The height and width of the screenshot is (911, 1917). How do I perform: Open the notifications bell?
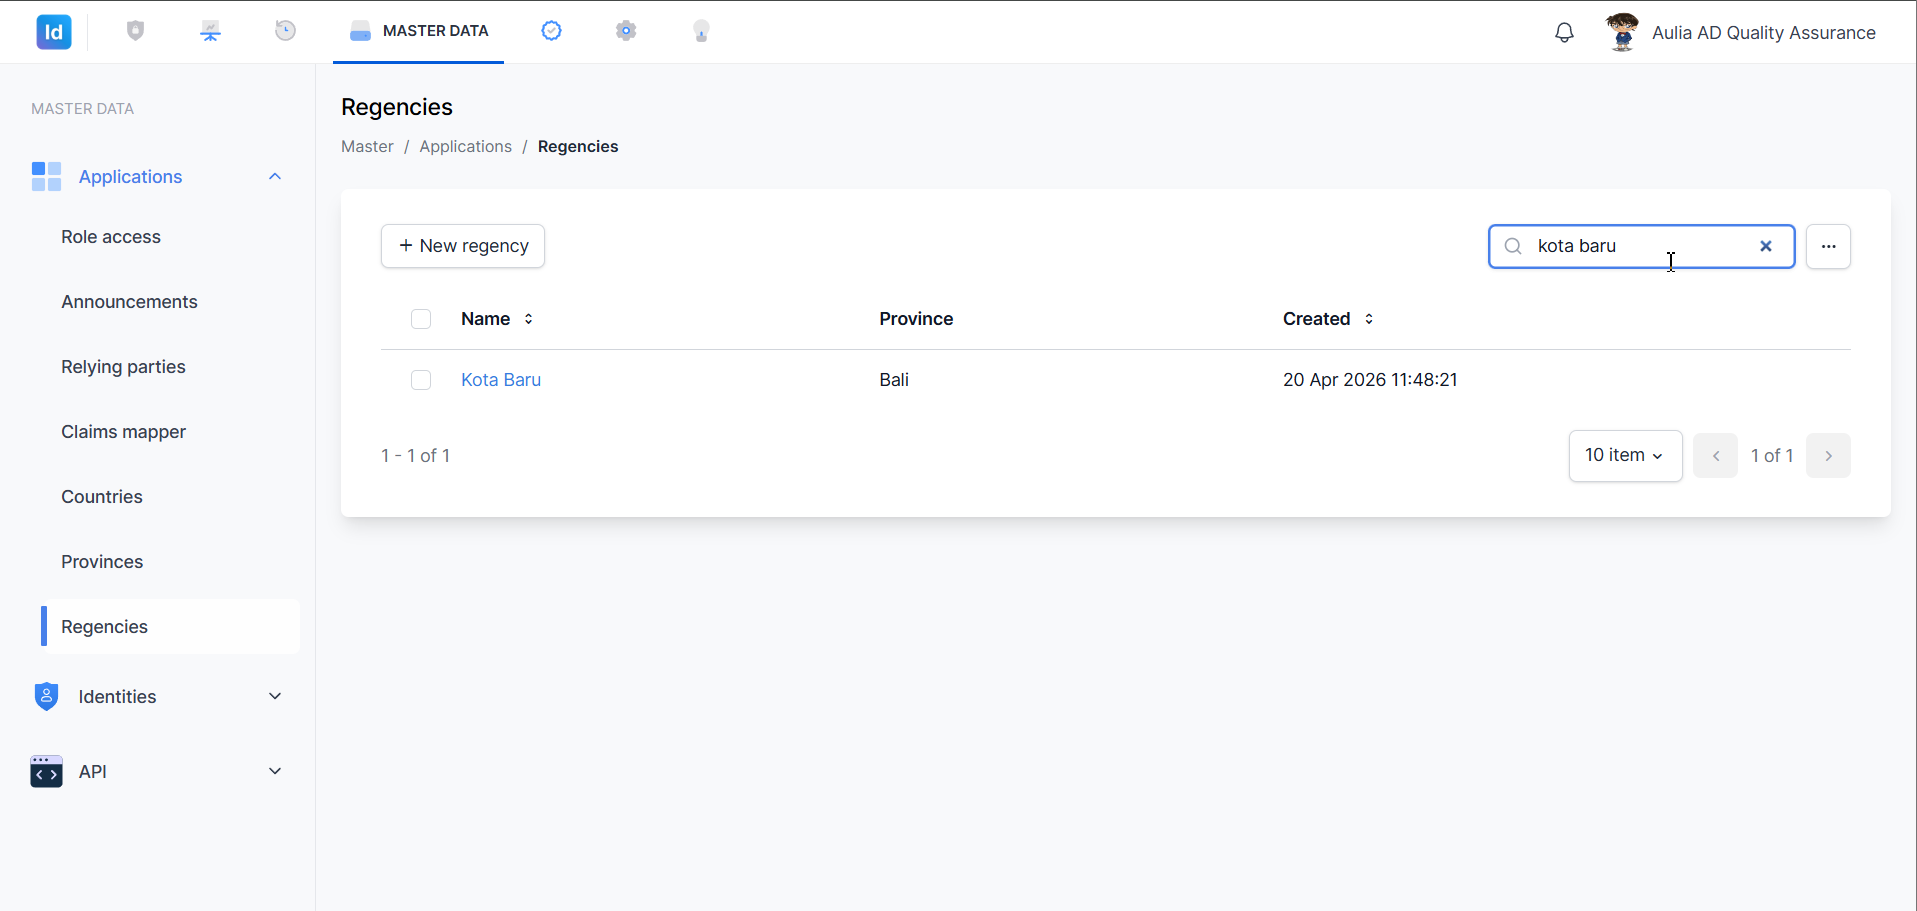click(x=1564, y=33)
